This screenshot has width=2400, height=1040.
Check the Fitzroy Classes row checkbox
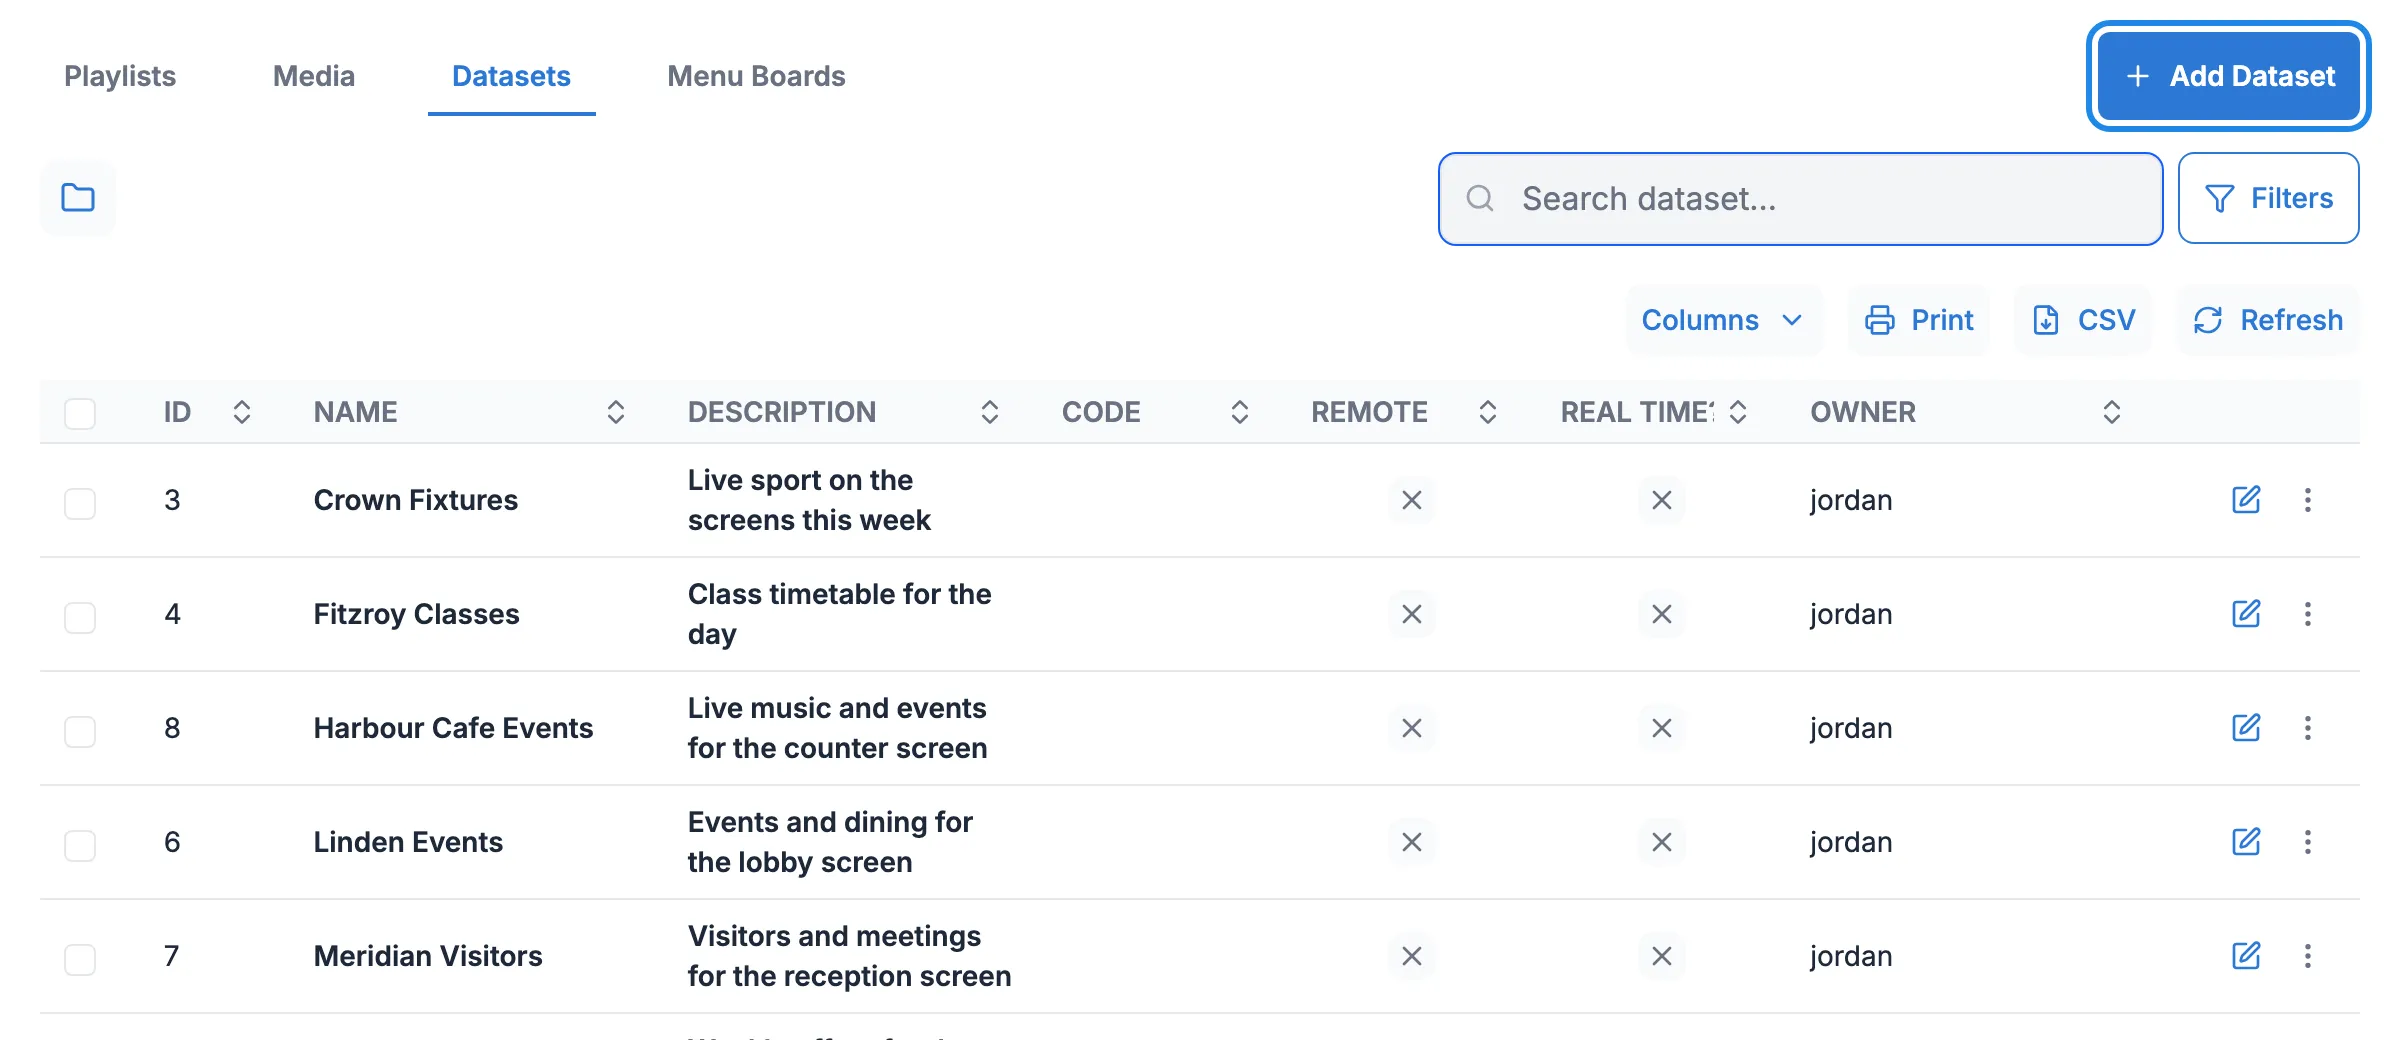click(80, 617)
